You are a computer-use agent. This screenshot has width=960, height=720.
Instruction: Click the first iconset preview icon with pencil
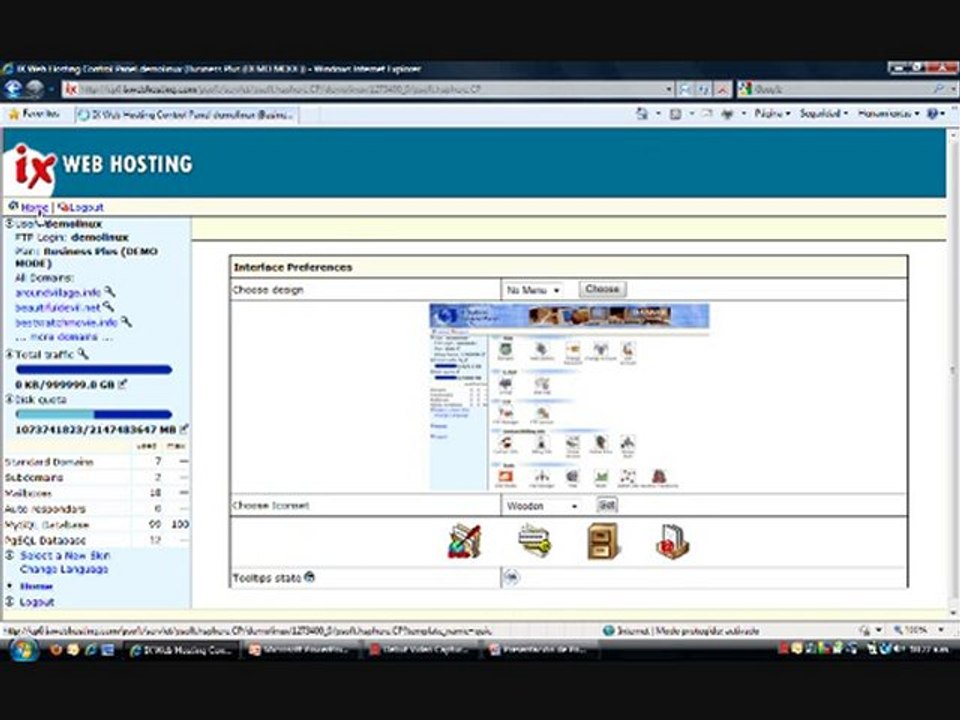pyautogui.click(x=465, y=541)
